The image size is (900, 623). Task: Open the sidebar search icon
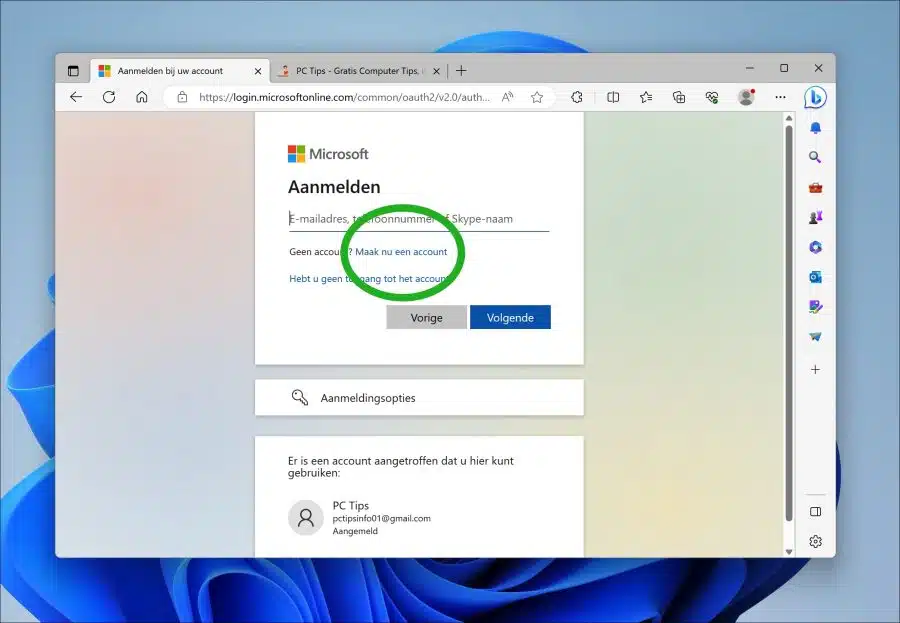[815, 157]
